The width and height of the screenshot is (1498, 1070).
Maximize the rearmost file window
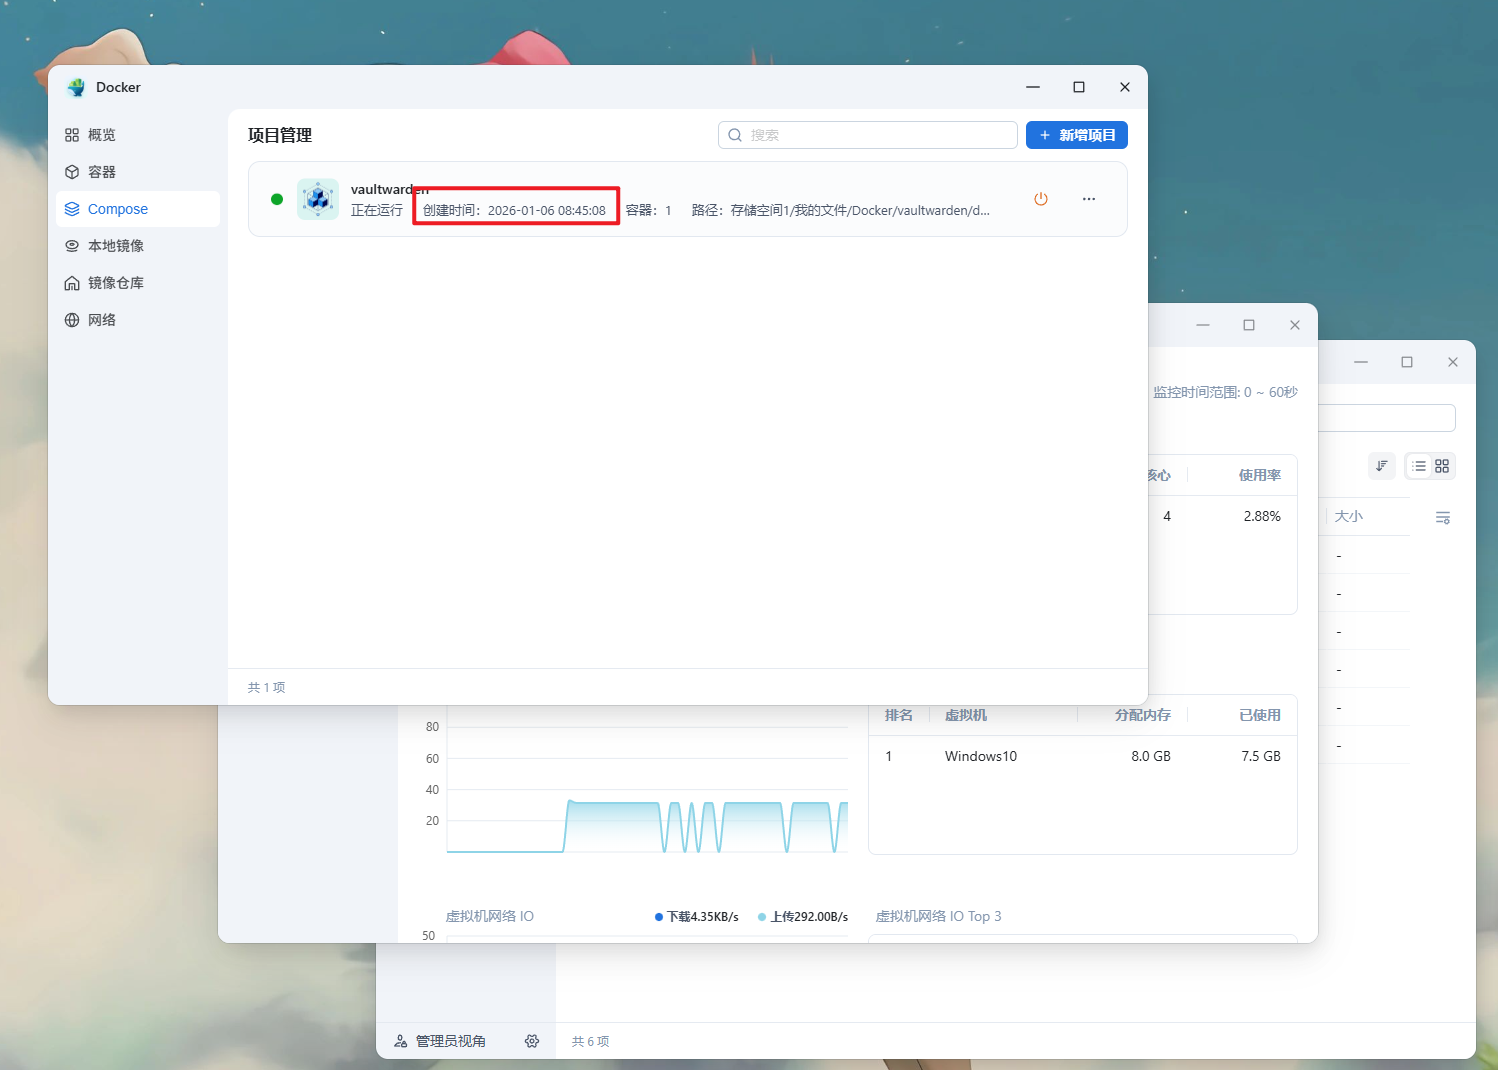(1407, 362)
